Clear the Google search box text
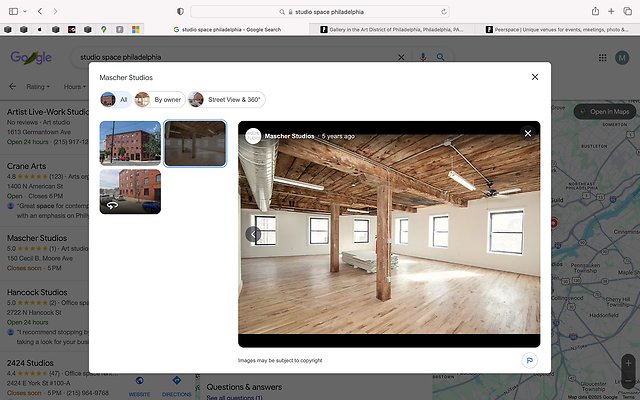Screen dimensions: 640x400 click(x=402, y=58)
